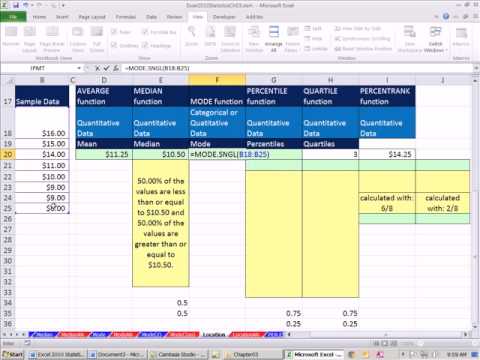Screen dimensions: 480x360
Task: Open the Switch Windows dropdown
Action: coord(435,39)
